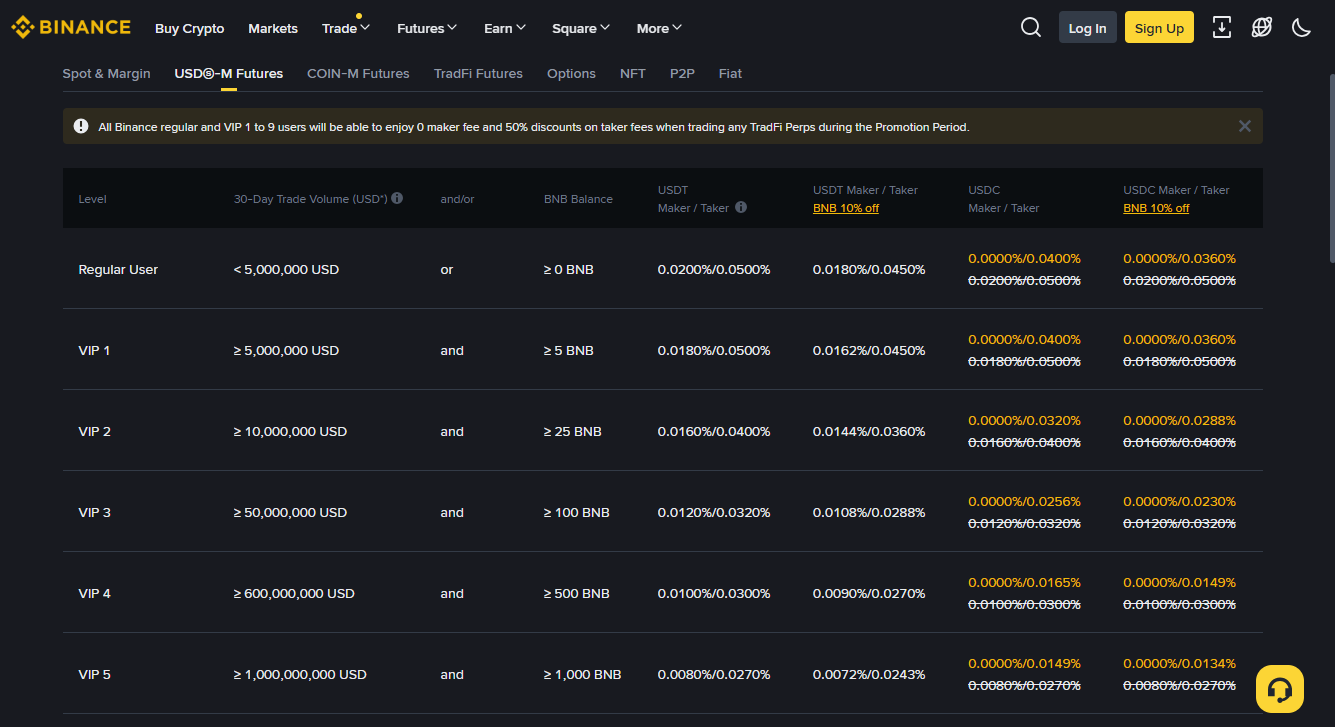Click the ≥ 5 BNB balance cell
Screen dimensions: 1335x727
click(569, 350)
